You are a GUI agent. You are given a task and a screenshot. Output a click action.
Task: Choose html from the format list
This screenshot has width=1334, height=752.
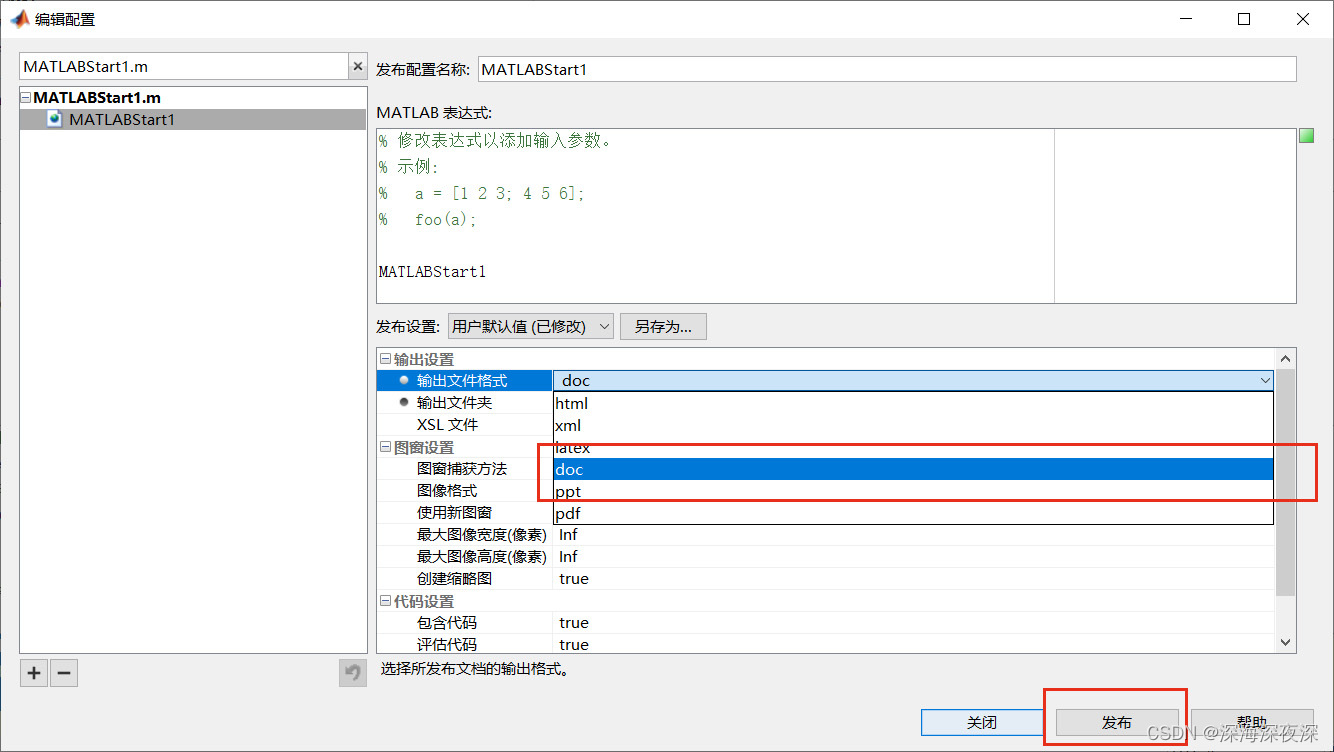[x=913, y=403]
